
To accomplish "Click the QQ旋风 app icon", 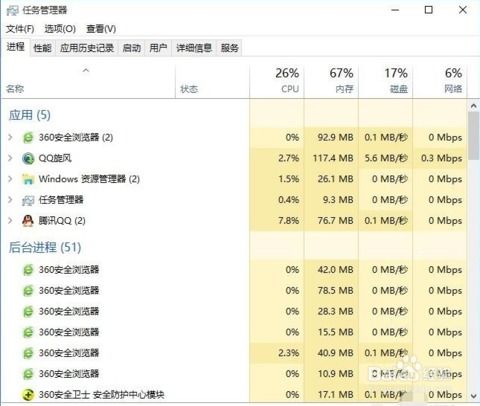I will [28, 158].
